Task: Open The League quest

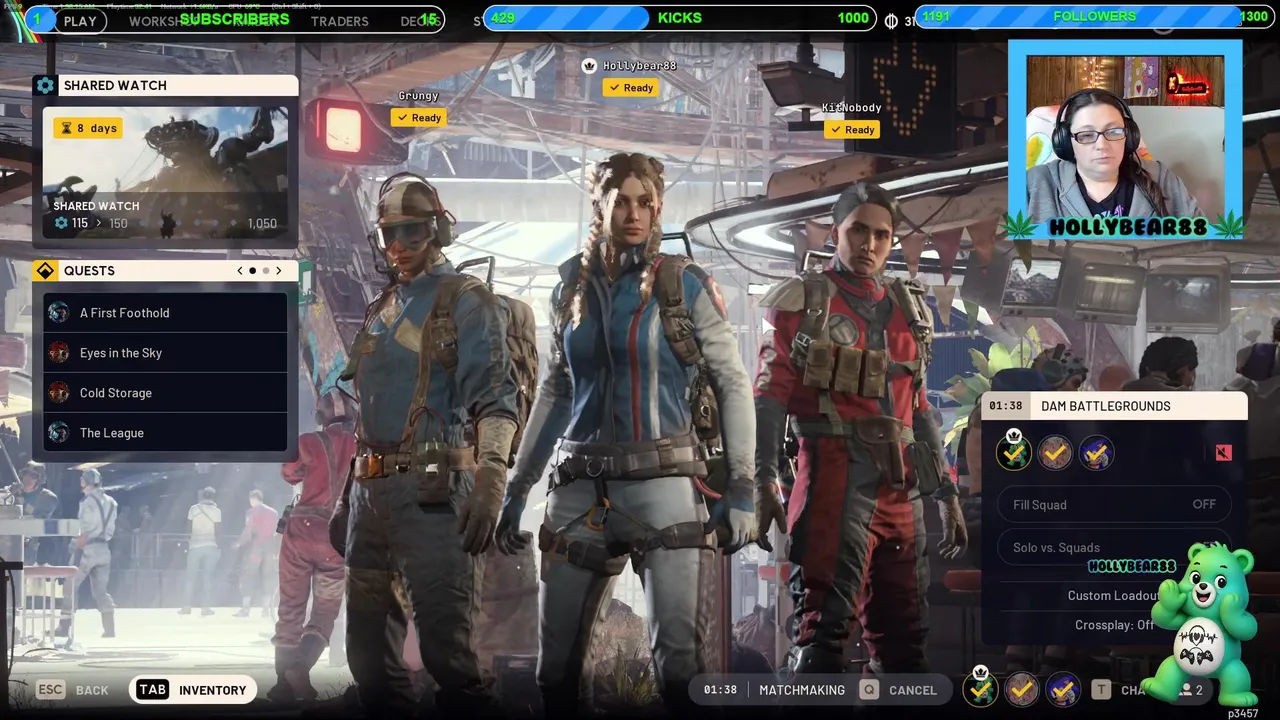Action: [x=165, y=433]
